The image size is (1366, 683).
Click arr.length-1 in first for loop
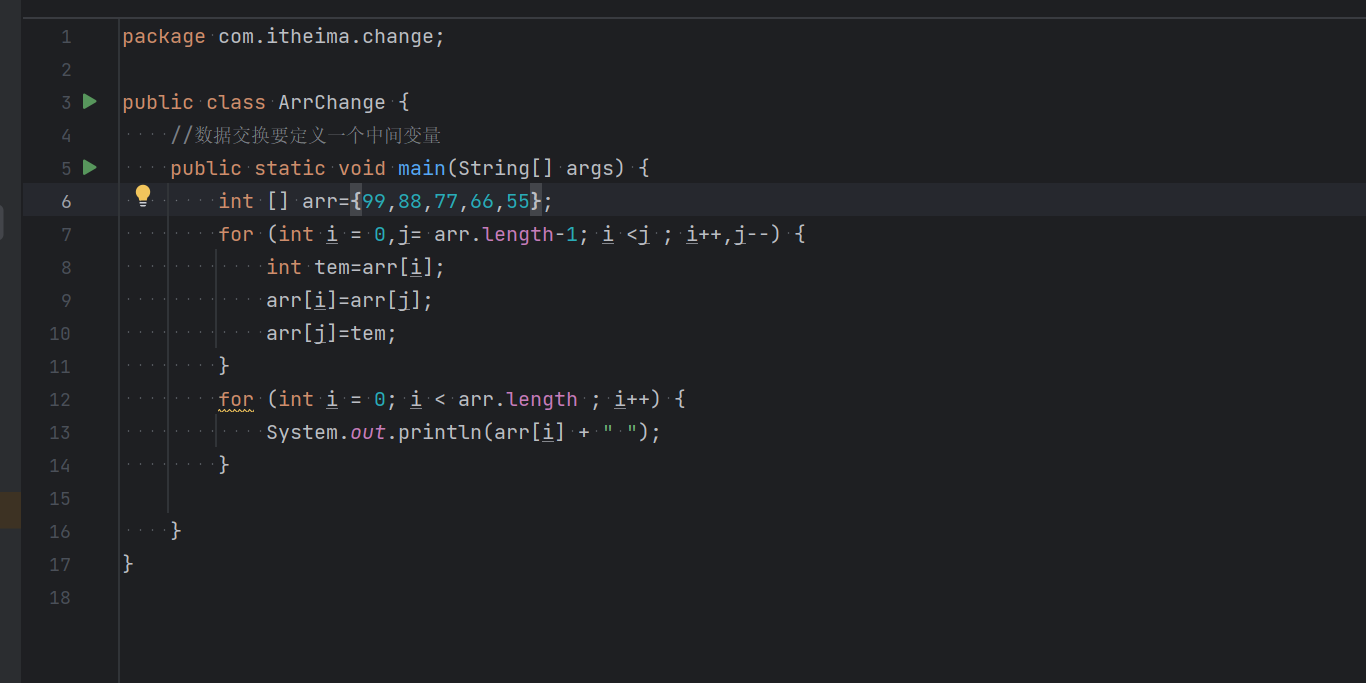click(x=506, y=235)
